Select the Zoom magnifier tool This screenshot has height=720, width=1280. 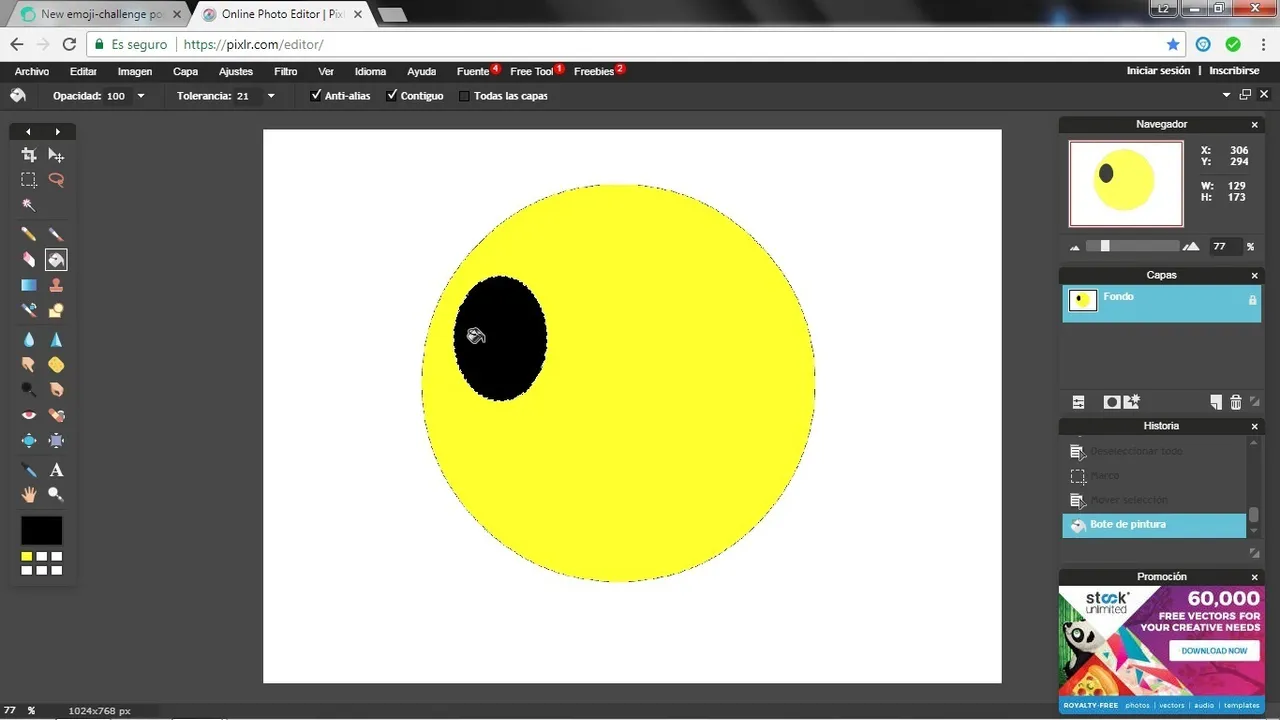tap(56, 494)
